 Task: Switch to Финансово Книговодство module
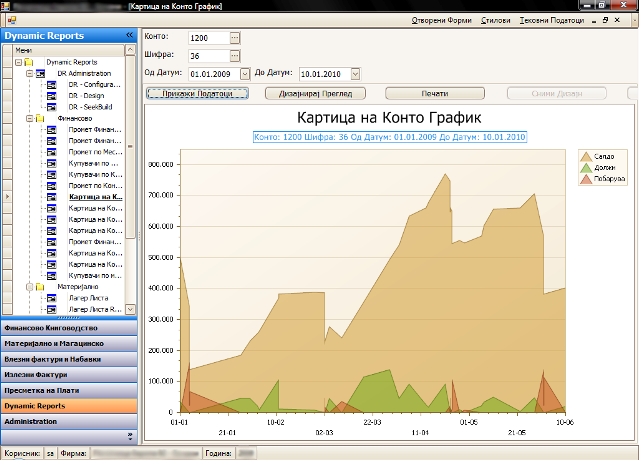tap(69, 328)
